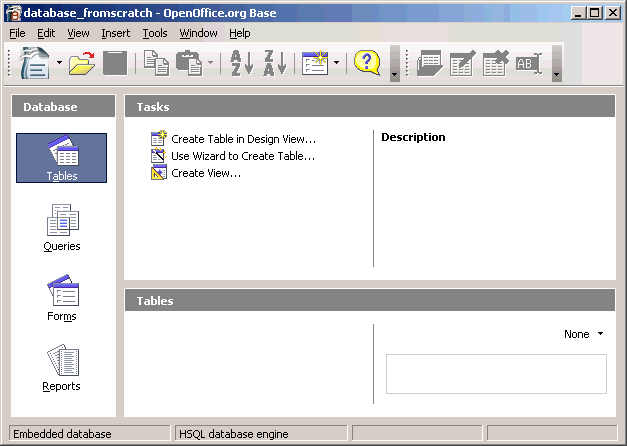Click HSQL database engine status field
627x446 pixels.
pyautogui.click(x=261, y=434)
